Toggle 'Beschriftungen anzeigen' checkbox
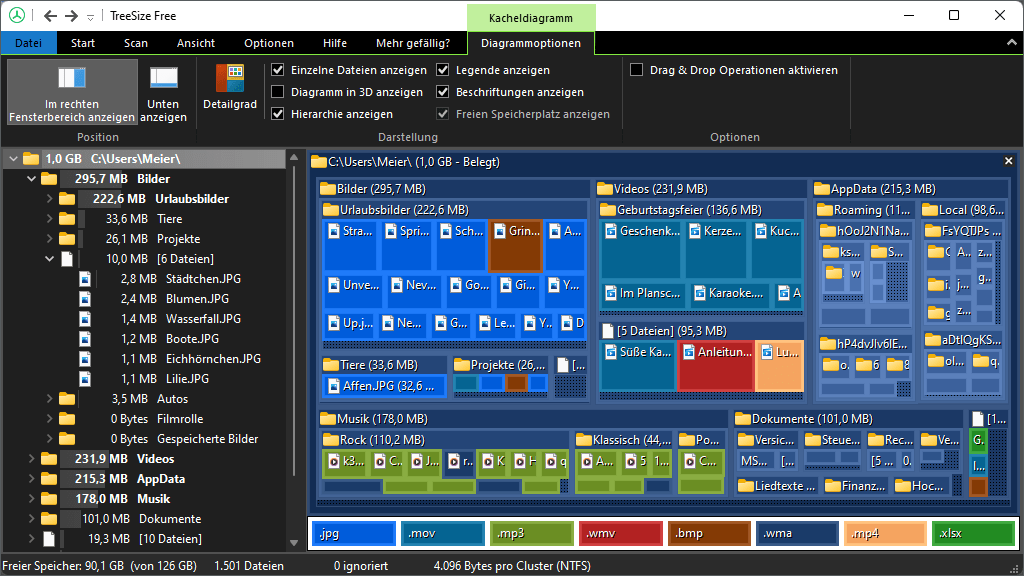This screenshot has height=576, width=1024. (443, 92)
